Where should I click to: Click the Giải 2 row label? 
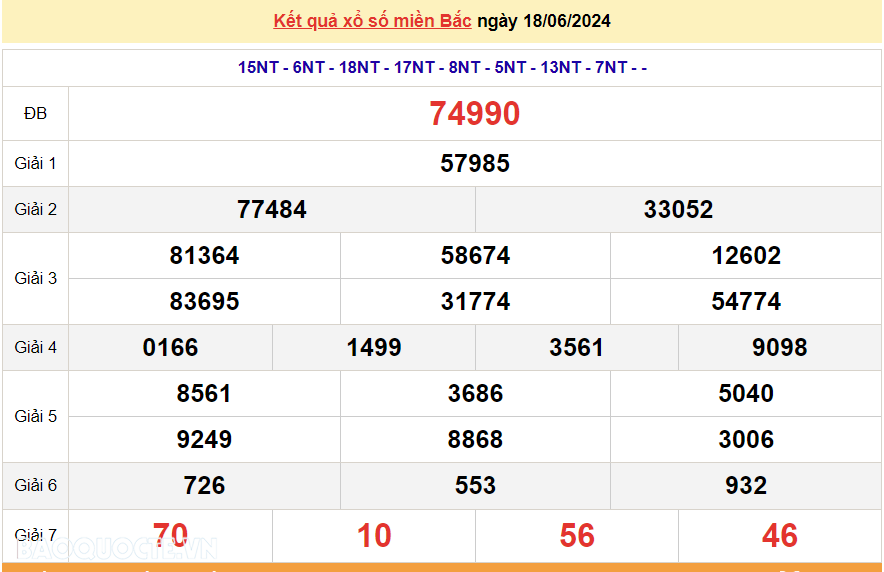(x=35, y=209)
